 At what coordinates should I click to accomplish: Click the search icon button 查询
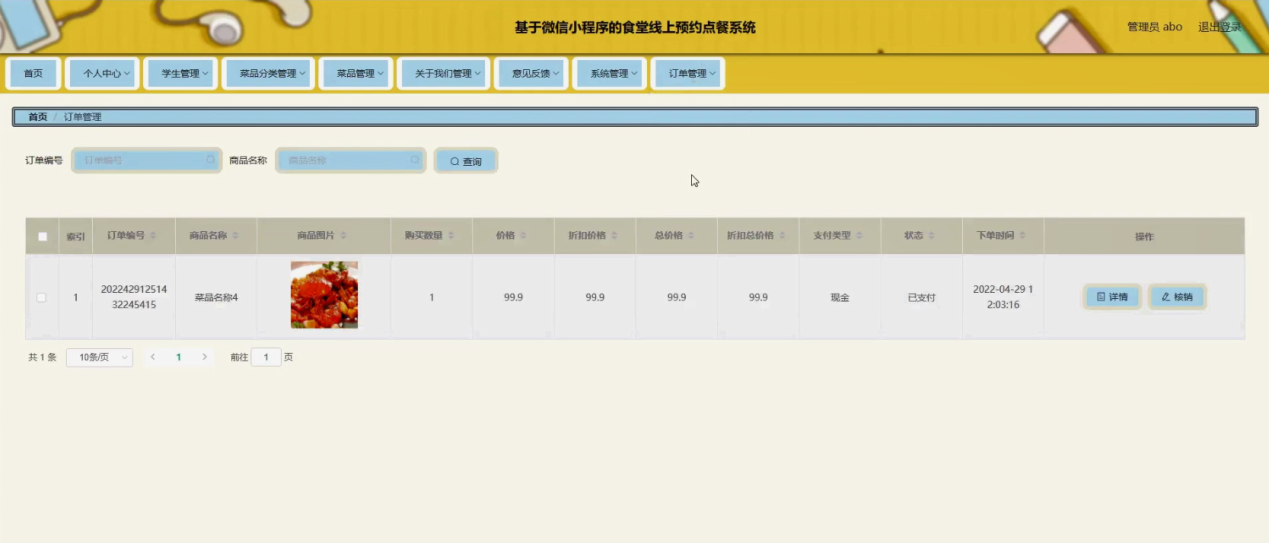466,161
